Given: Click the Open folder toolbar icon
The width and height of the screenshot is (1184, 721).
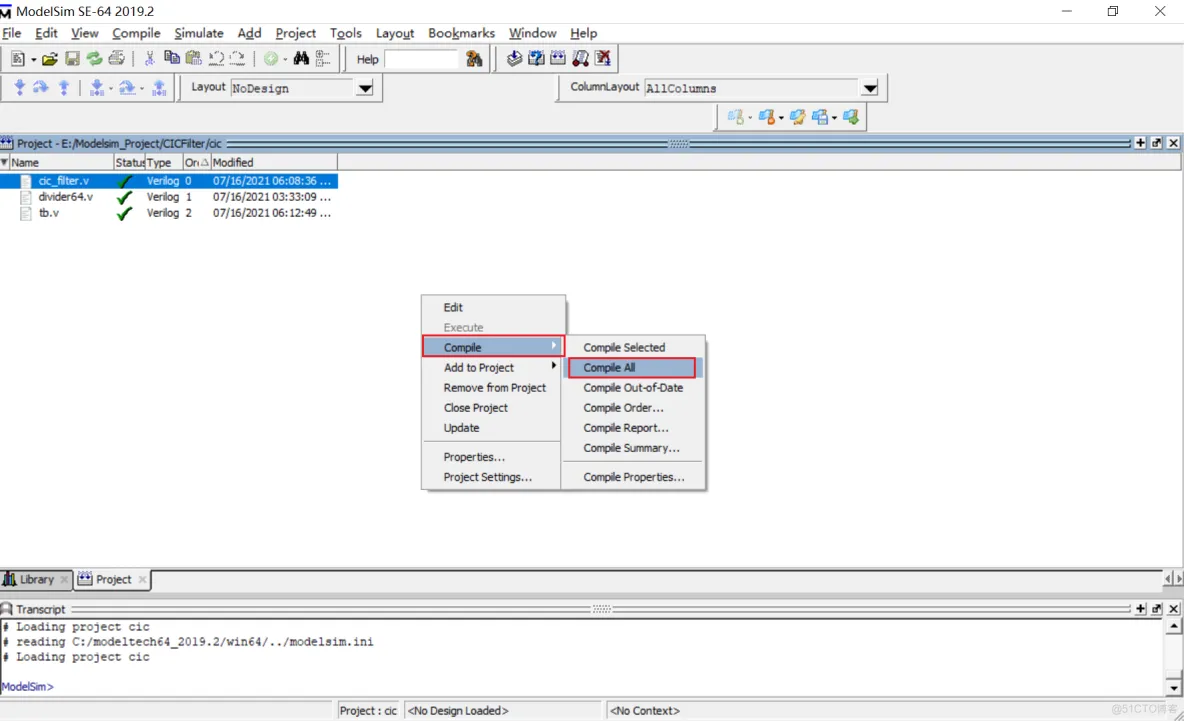Looking at the screenshot, I should pyautogui.click(x=50, y=58).
